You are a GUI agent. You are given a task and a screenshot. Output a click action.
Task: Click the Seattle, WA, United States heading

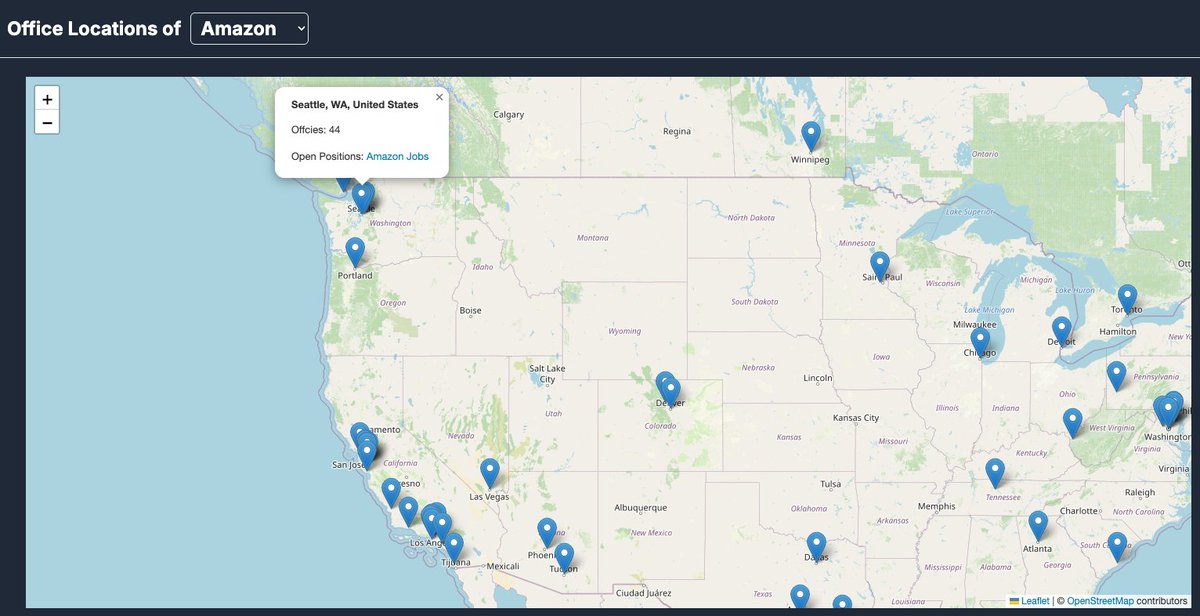355,104
